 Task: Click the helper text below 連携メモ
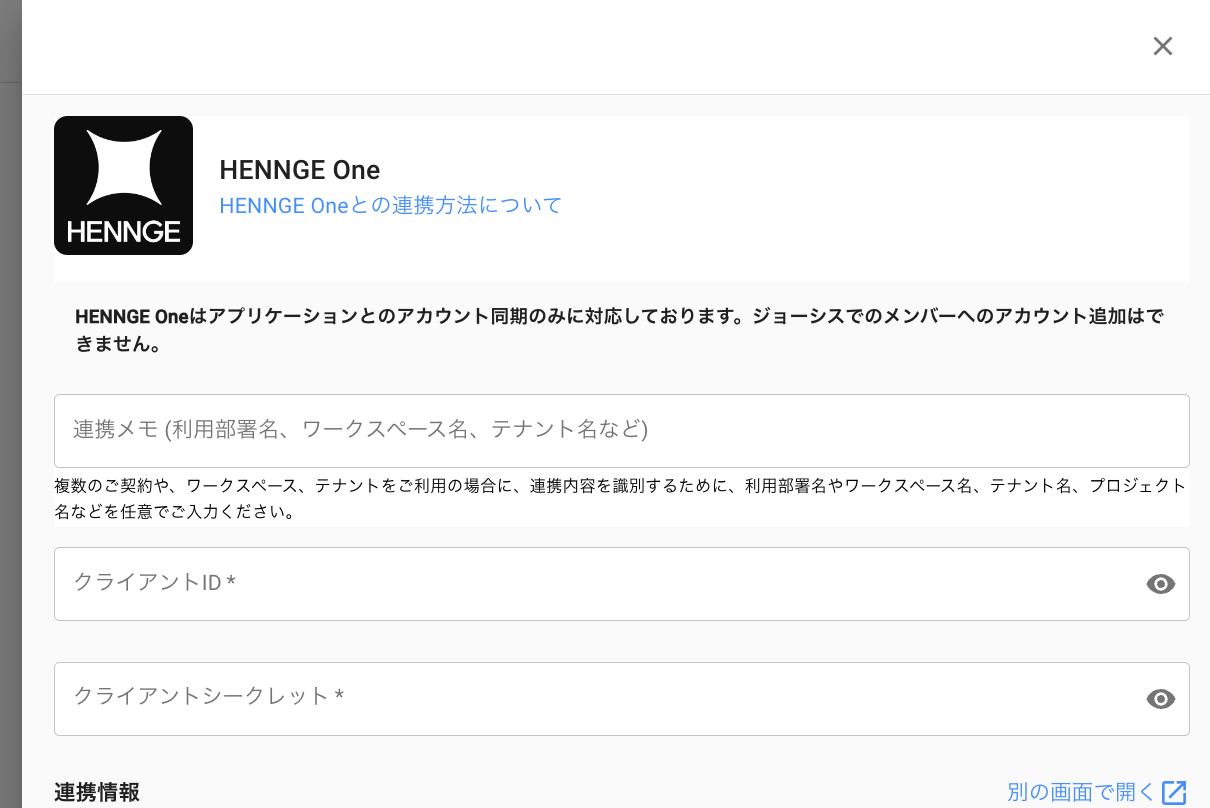click(x=620, y=498)
